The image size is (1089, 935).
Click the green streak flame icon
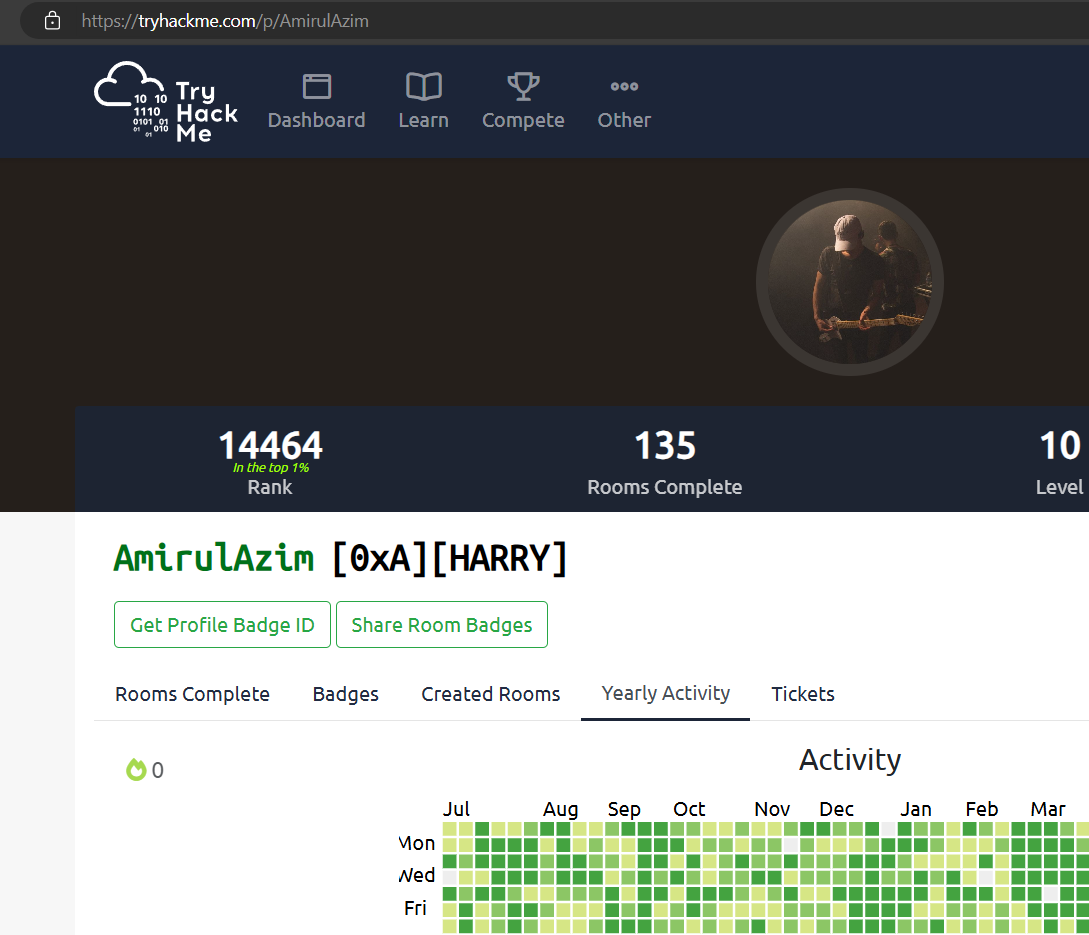[x=136, y=769]
